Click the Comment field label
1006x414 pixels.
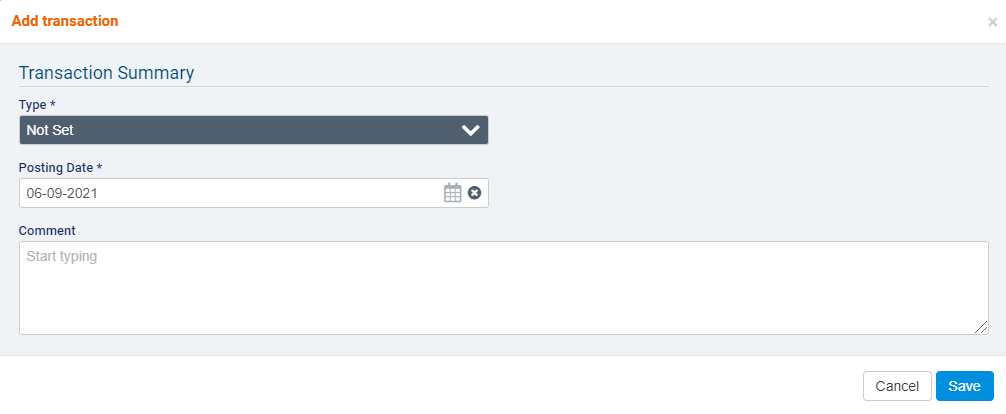(x=47, y=230)
